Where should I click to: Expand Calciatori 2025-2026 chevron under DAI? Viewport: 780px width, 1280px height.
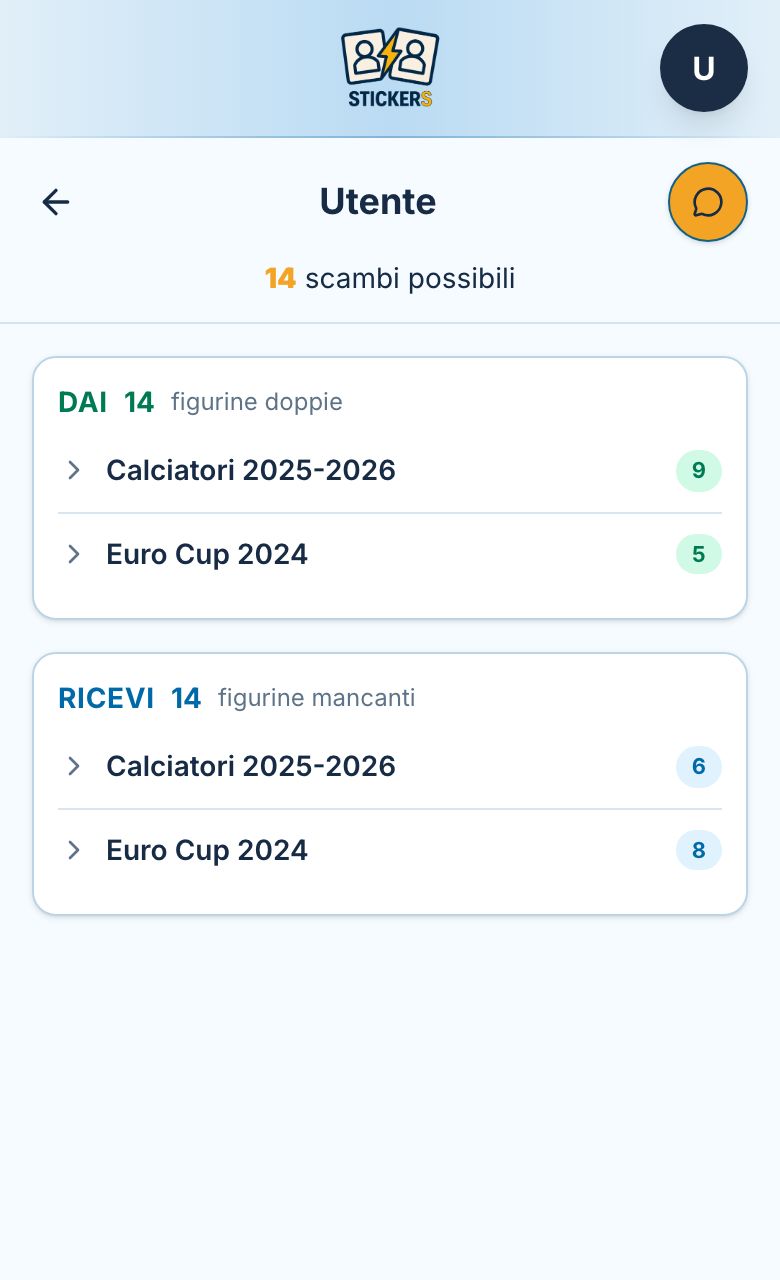[x=73, y=470]
